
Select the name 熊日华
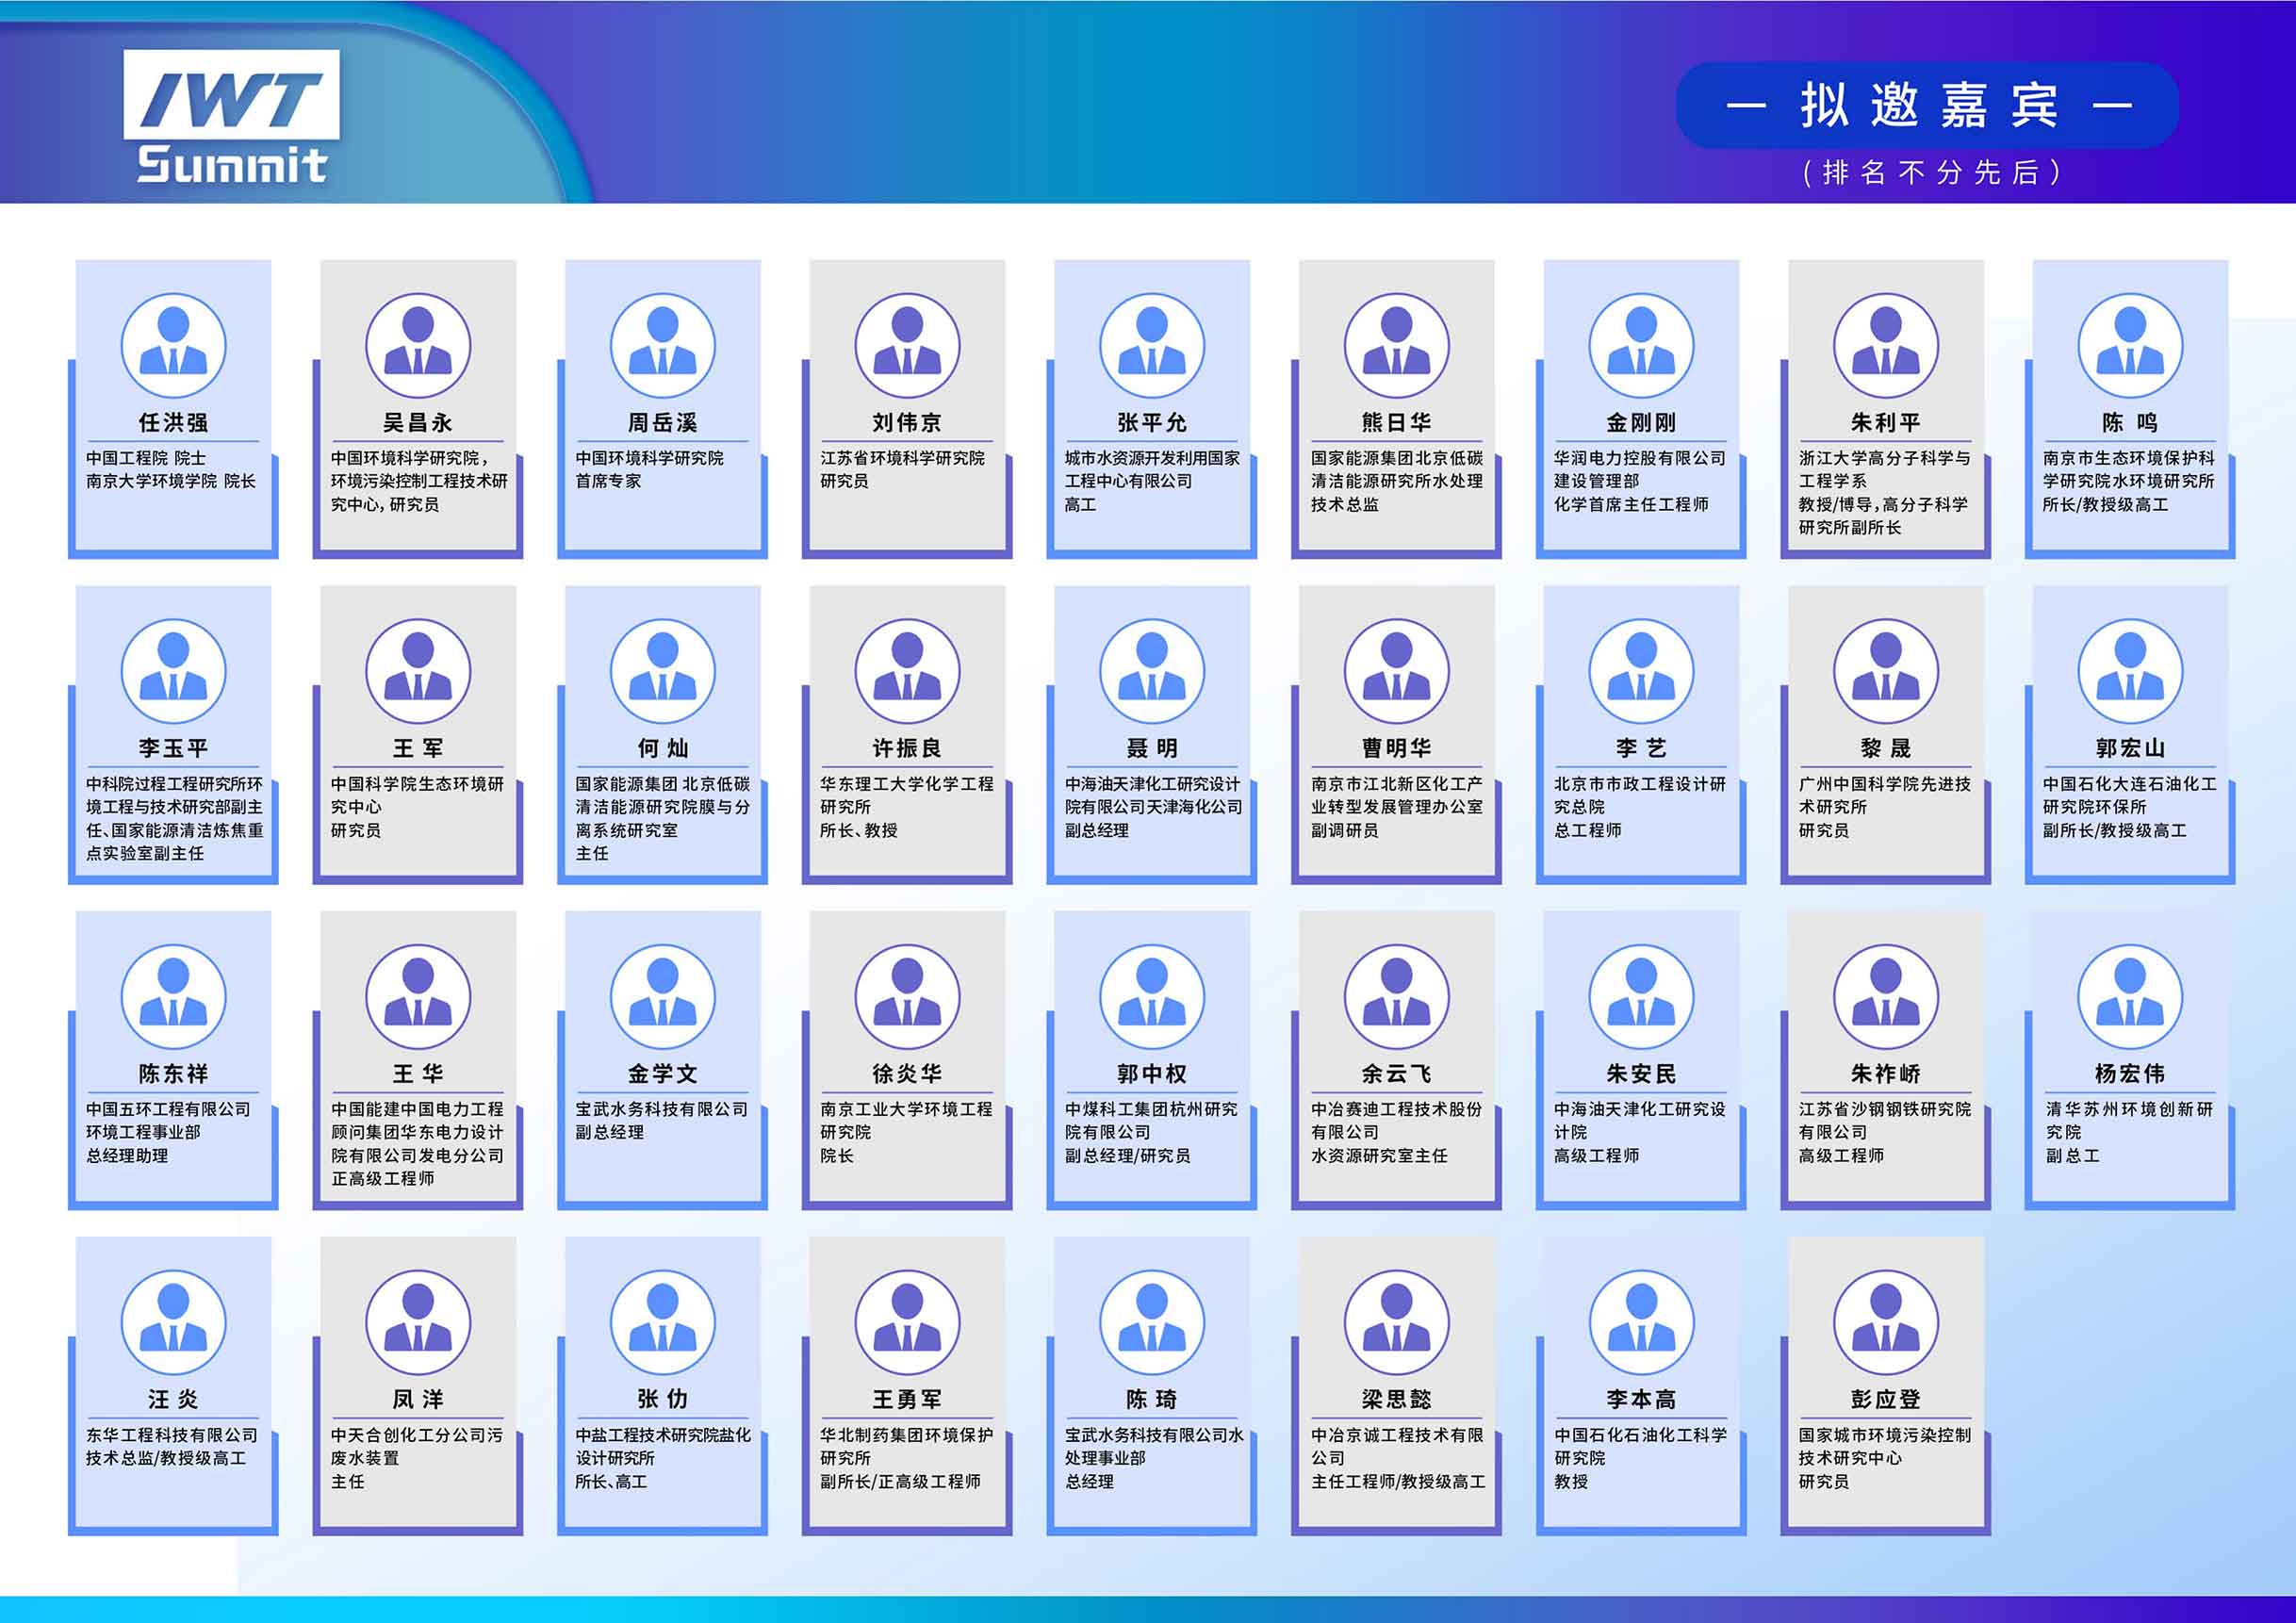click(x=1397, y=423)
